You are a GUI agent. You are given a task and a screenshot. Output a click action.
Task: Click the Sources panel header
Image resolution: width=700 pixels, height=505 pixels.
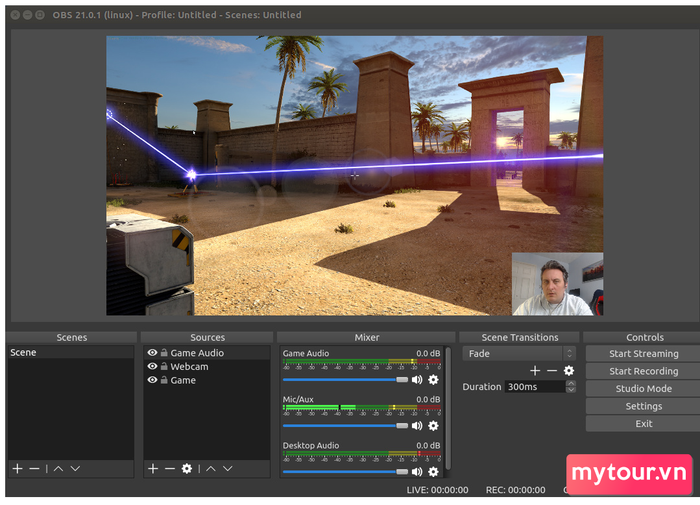click(207, 338)
